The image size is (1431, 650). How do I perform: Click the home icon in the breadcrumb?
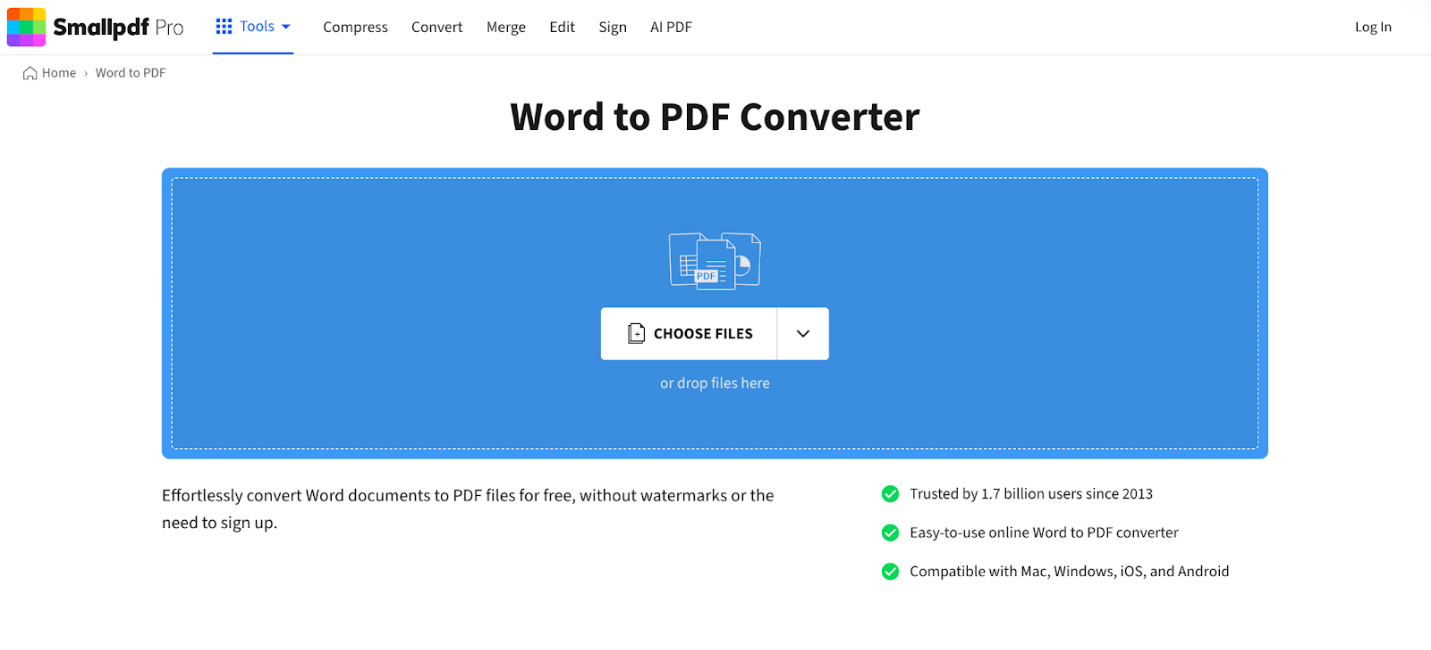point(29,72)
